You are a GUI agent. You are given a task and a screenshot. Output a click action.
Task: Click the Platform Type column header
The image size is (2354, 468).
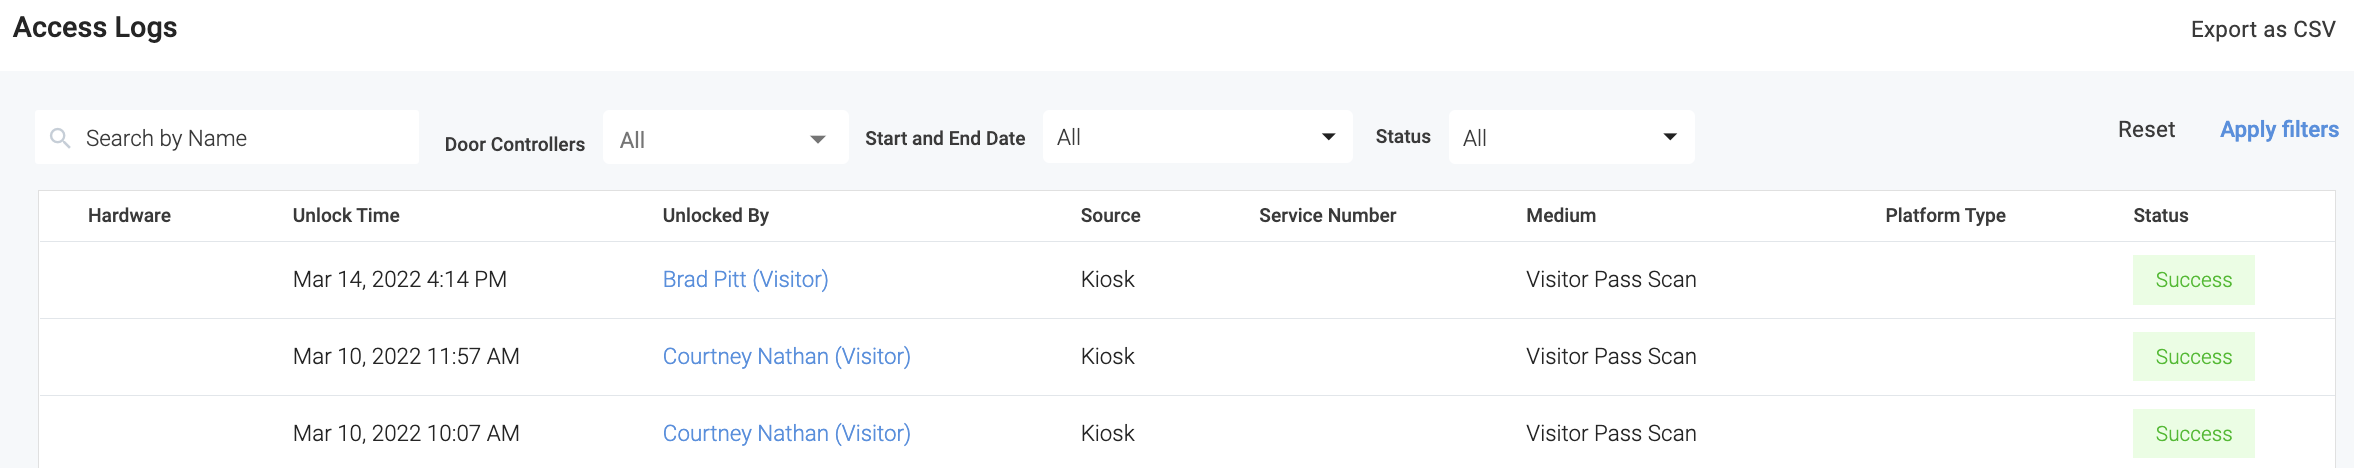(x=1945, y=216)
